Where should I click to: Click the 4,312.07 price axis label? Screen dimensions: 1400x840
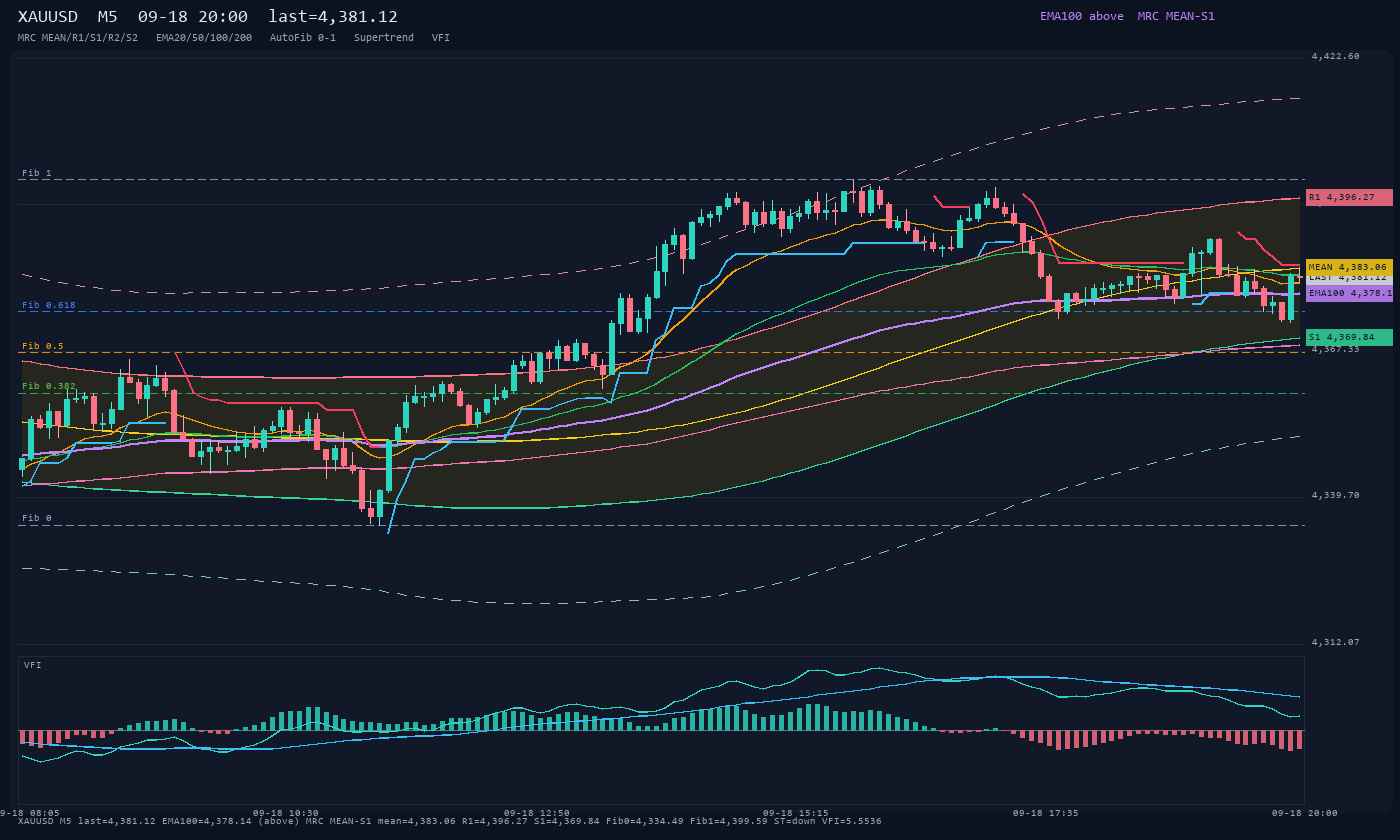(1336, 642)
